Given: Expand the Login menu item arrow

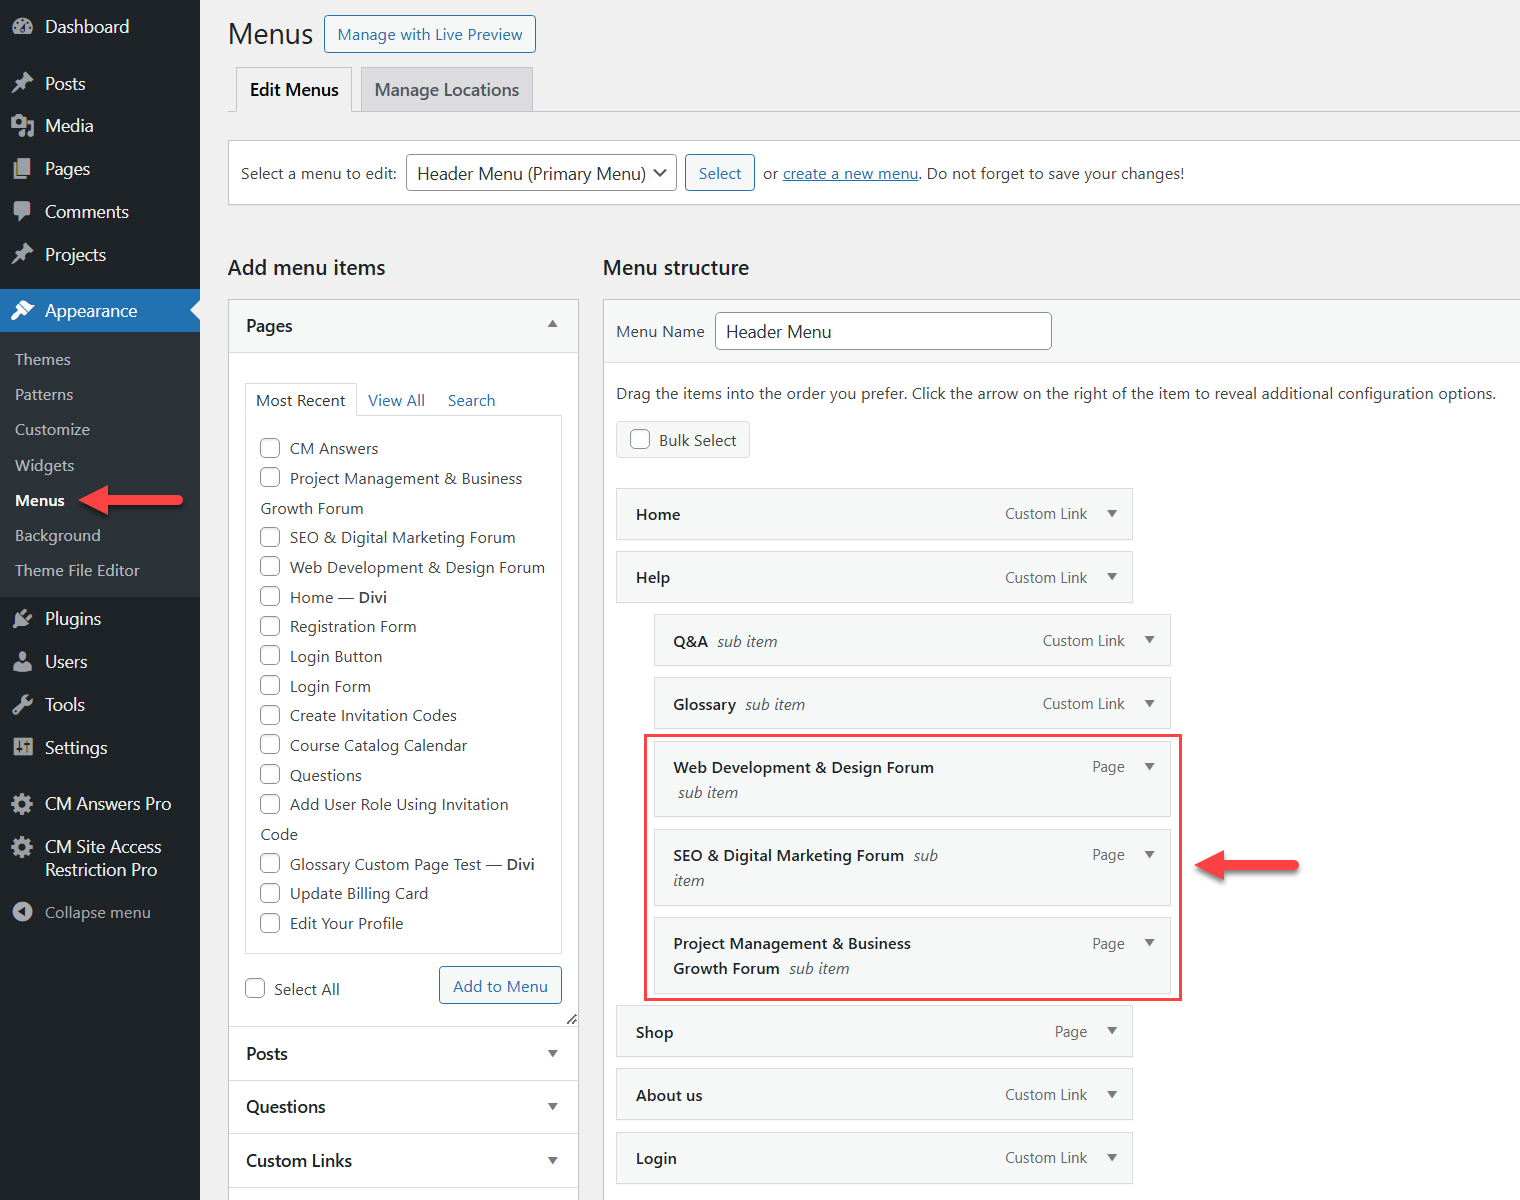Looking at the screenshot, I should coord(1112,1158).
